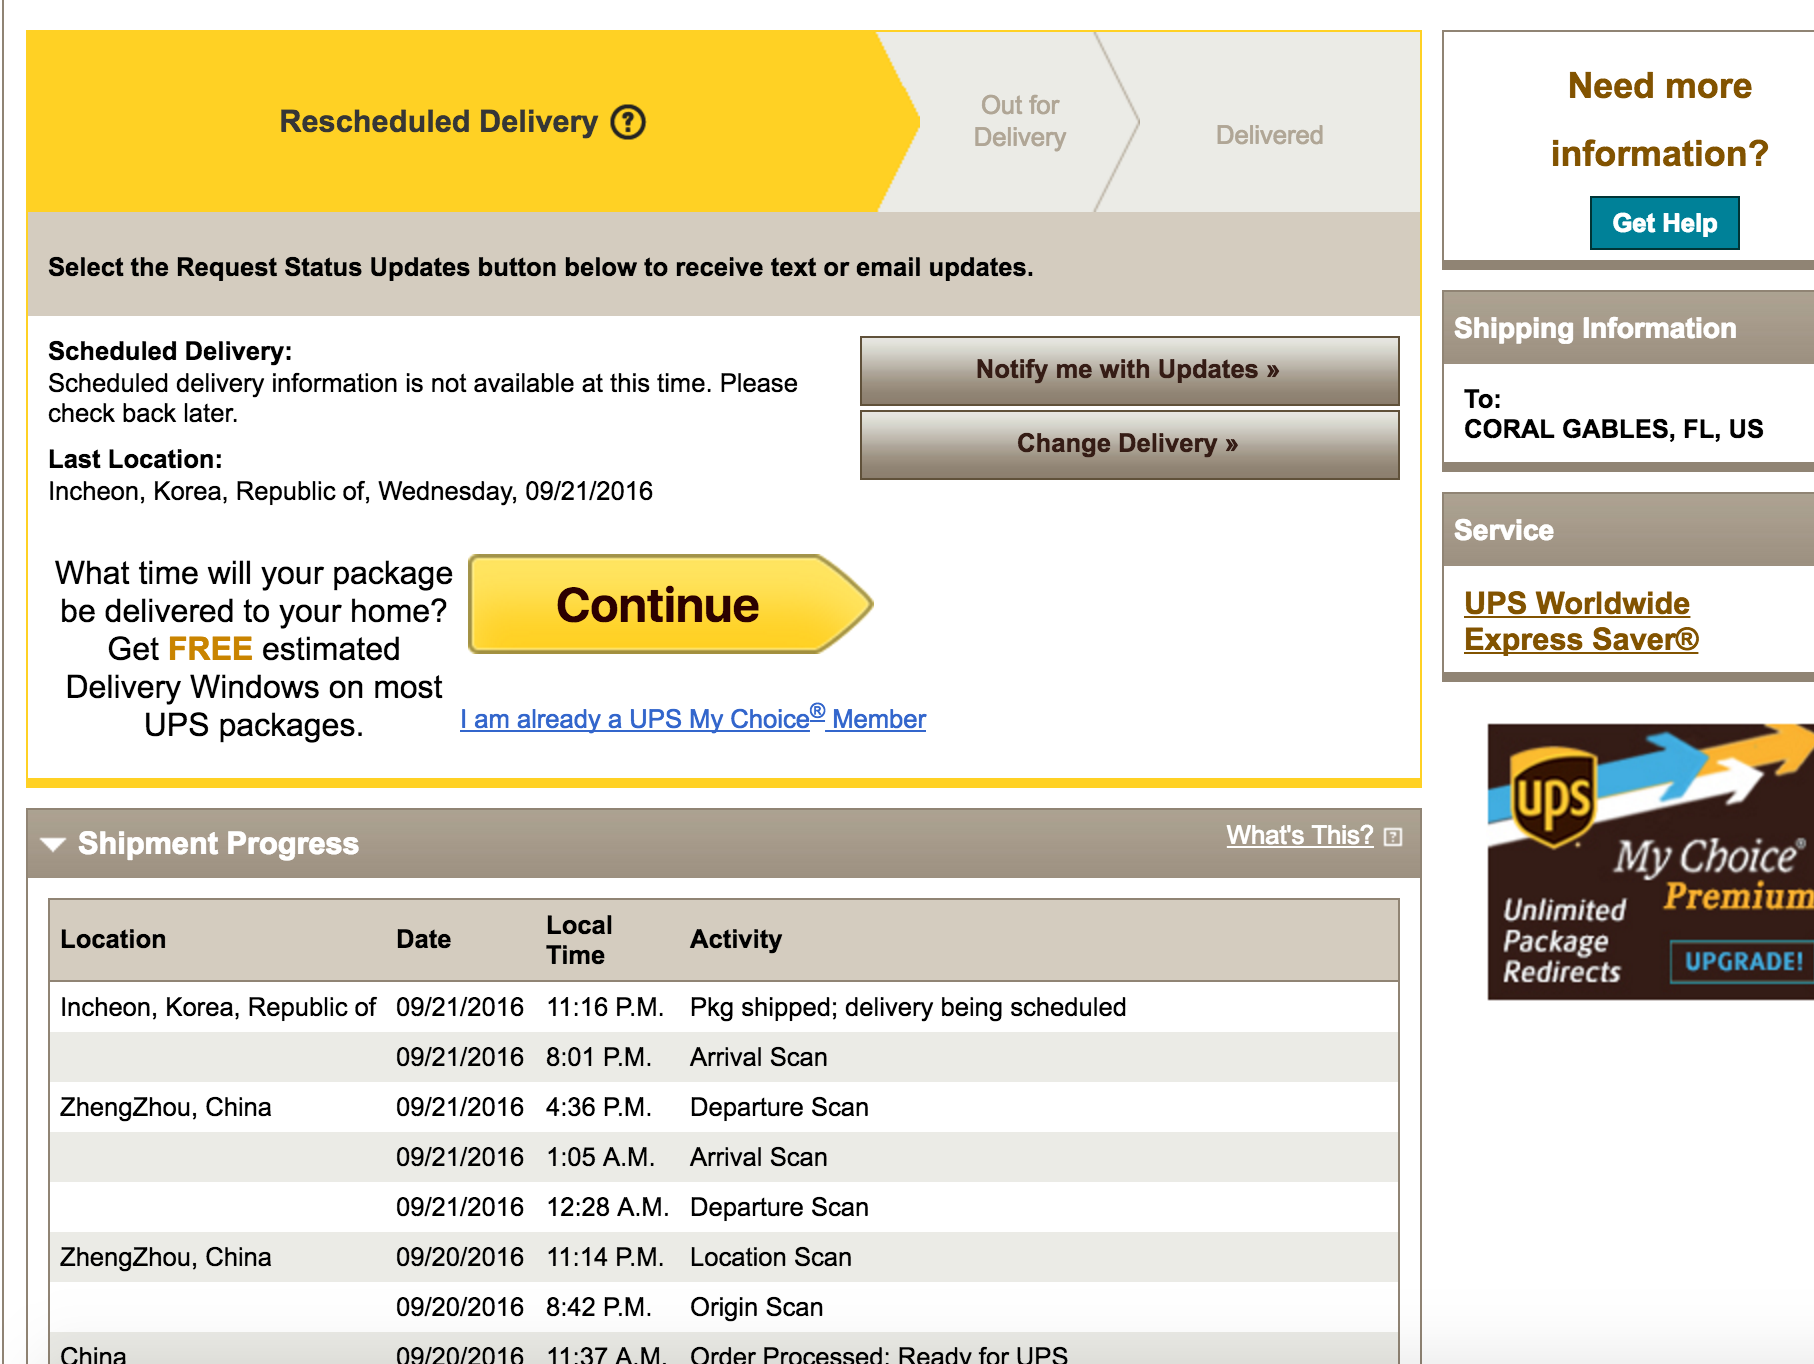
Task: Click the Service panel header
Action: tap(1629, 530)
